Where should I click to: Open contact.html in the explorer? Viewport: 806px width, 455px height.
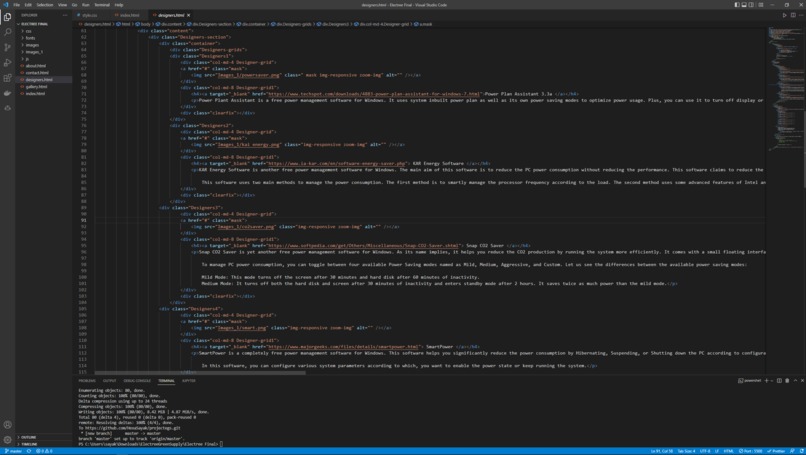point(37,72)
